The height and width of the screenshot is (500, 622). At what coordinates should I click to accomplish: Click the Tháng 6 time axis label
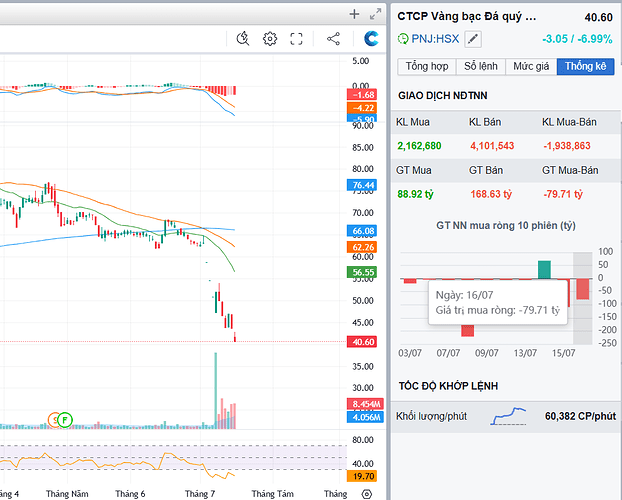(130, 494)
